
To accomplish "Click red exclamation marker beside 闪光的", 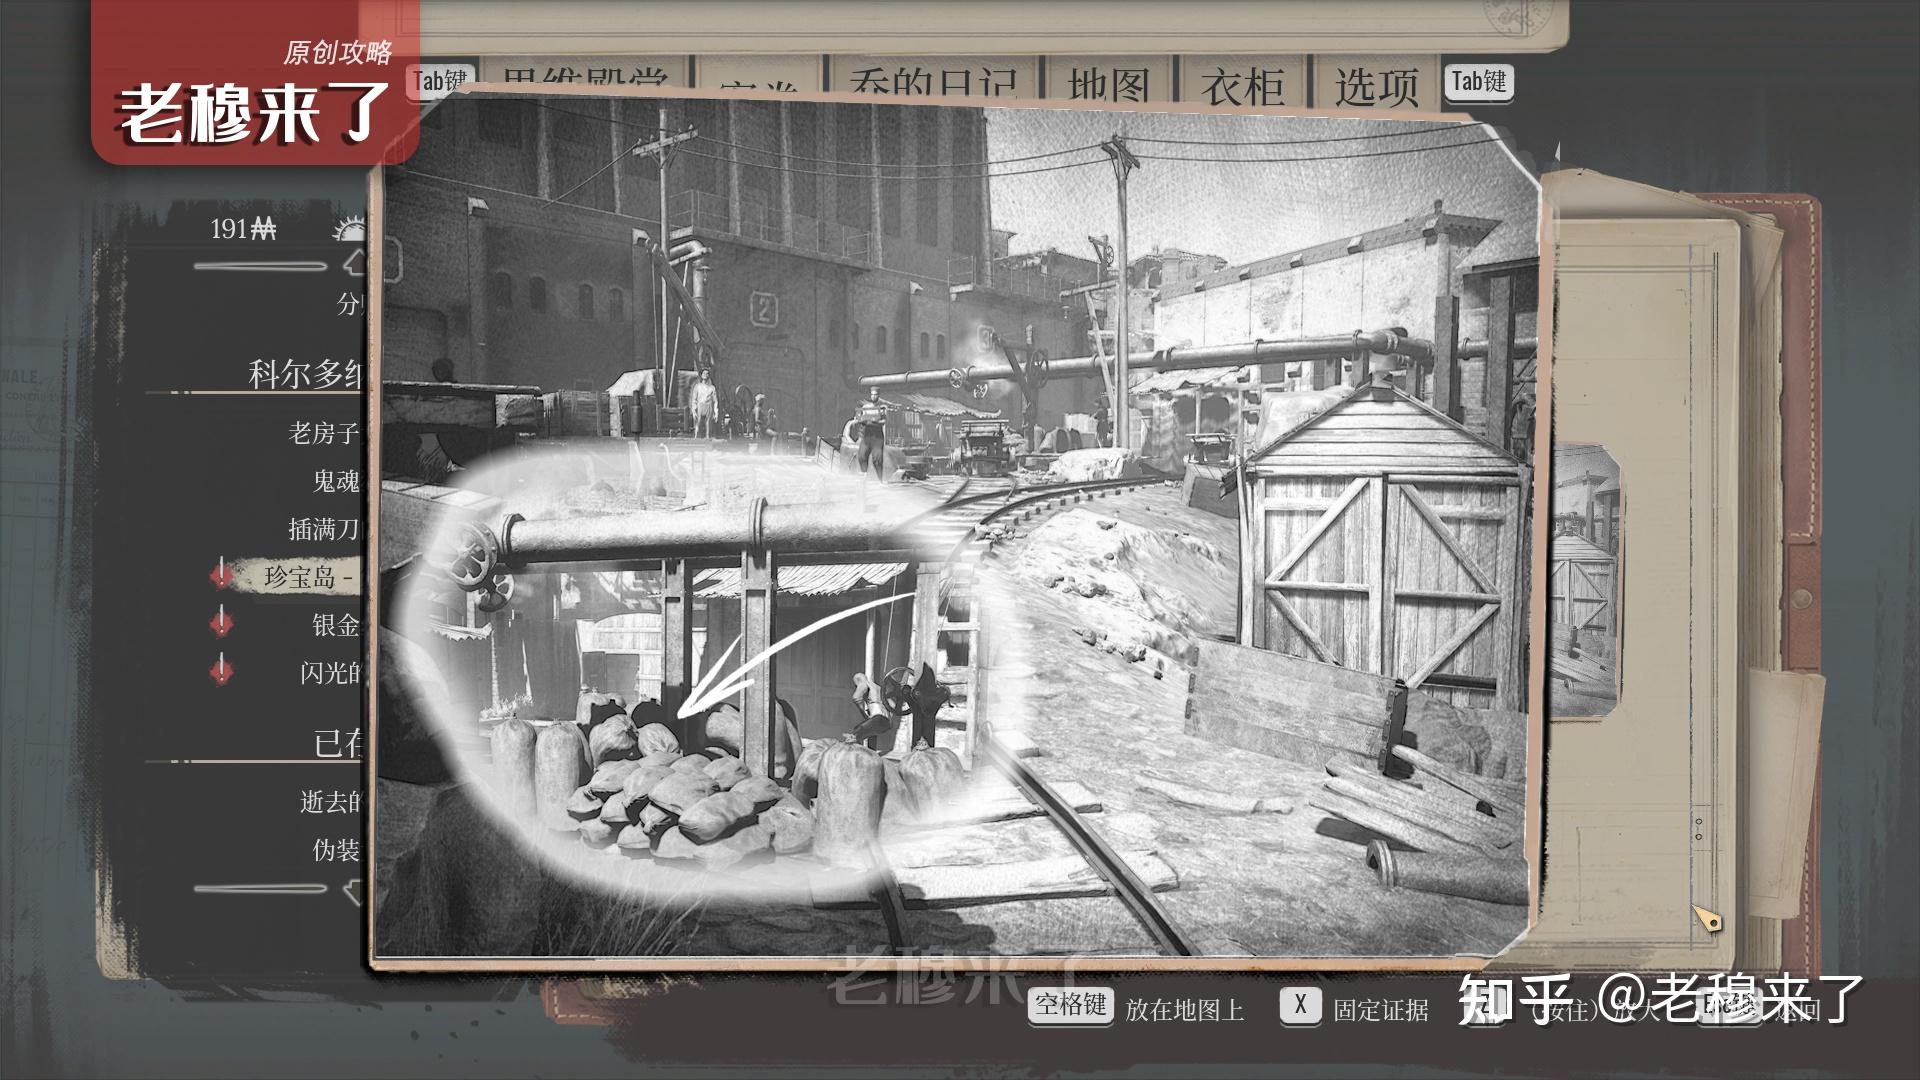I will [x=222, y=670].
